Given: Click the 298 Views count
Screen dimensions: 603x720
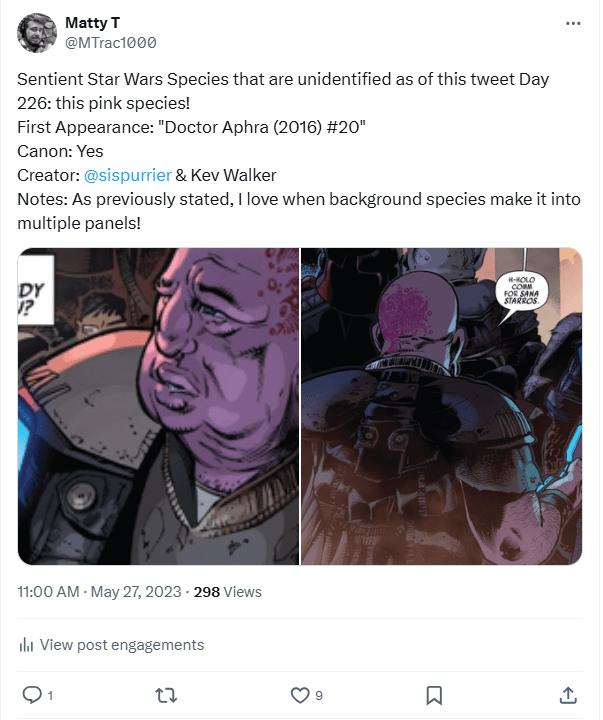Looking at the screenshot, I should click(227, 592).
